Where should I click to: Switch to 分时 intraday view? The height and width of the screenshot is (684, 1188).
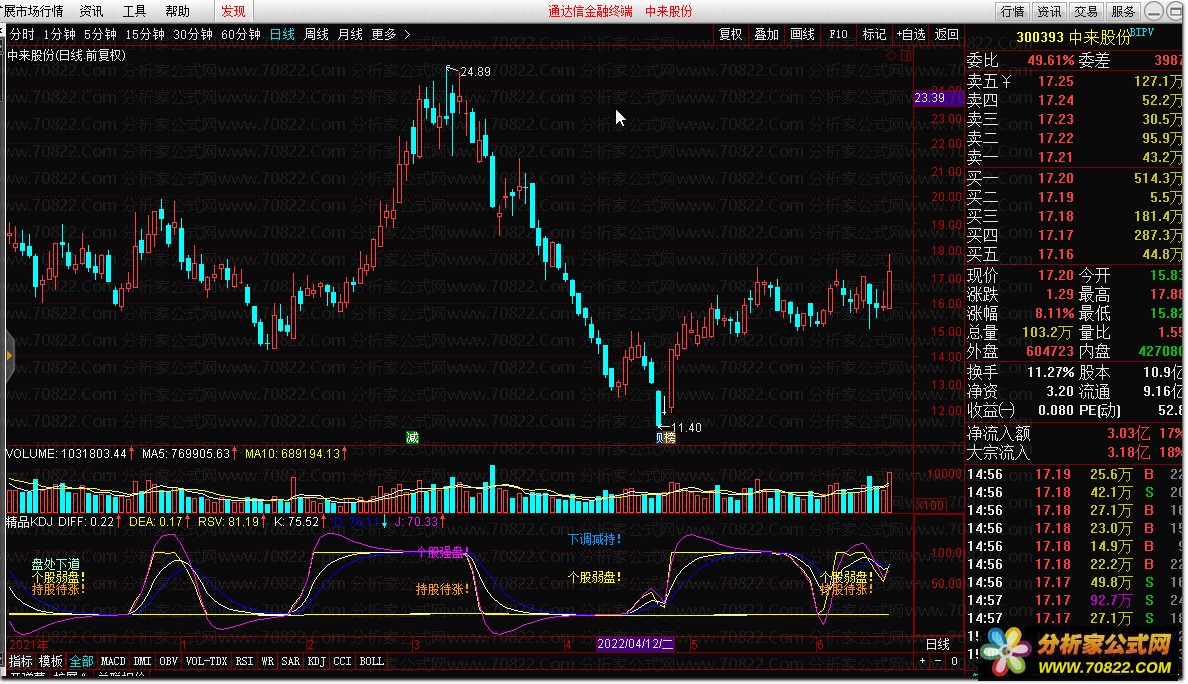(22, 34)
